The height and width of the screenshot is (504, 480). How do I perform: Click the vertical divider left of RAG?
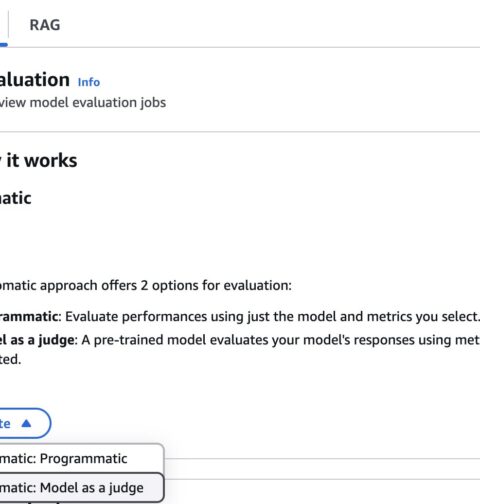[x=8, y=24]
